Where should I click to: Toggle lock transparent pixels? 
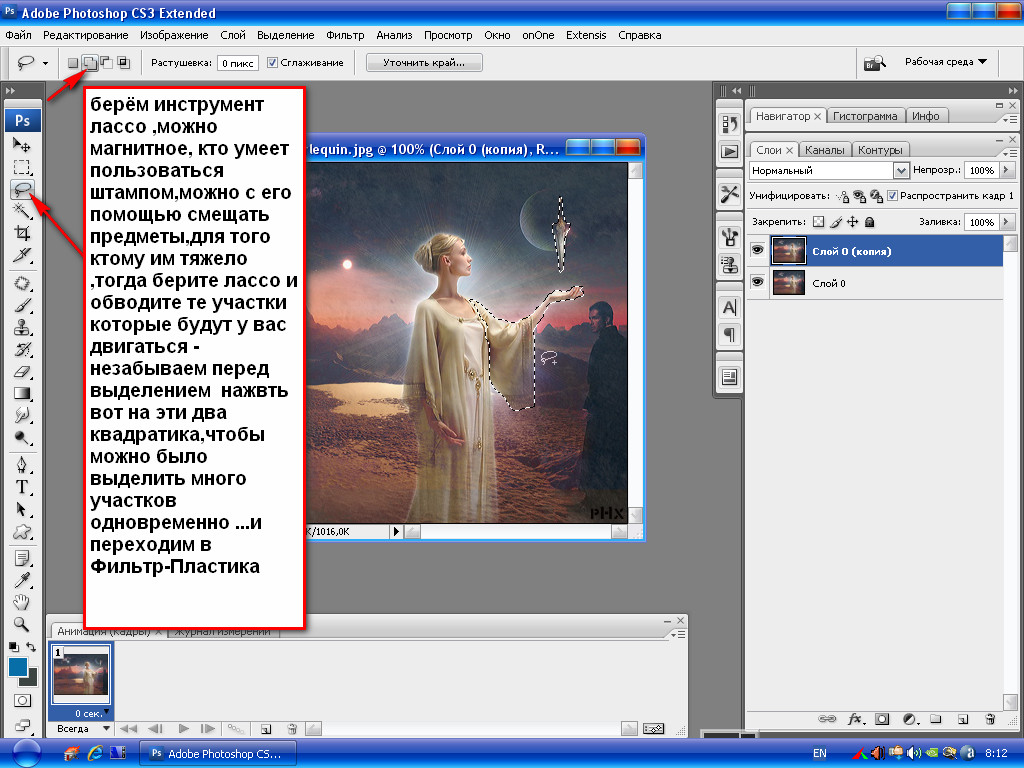pos(818,222)
